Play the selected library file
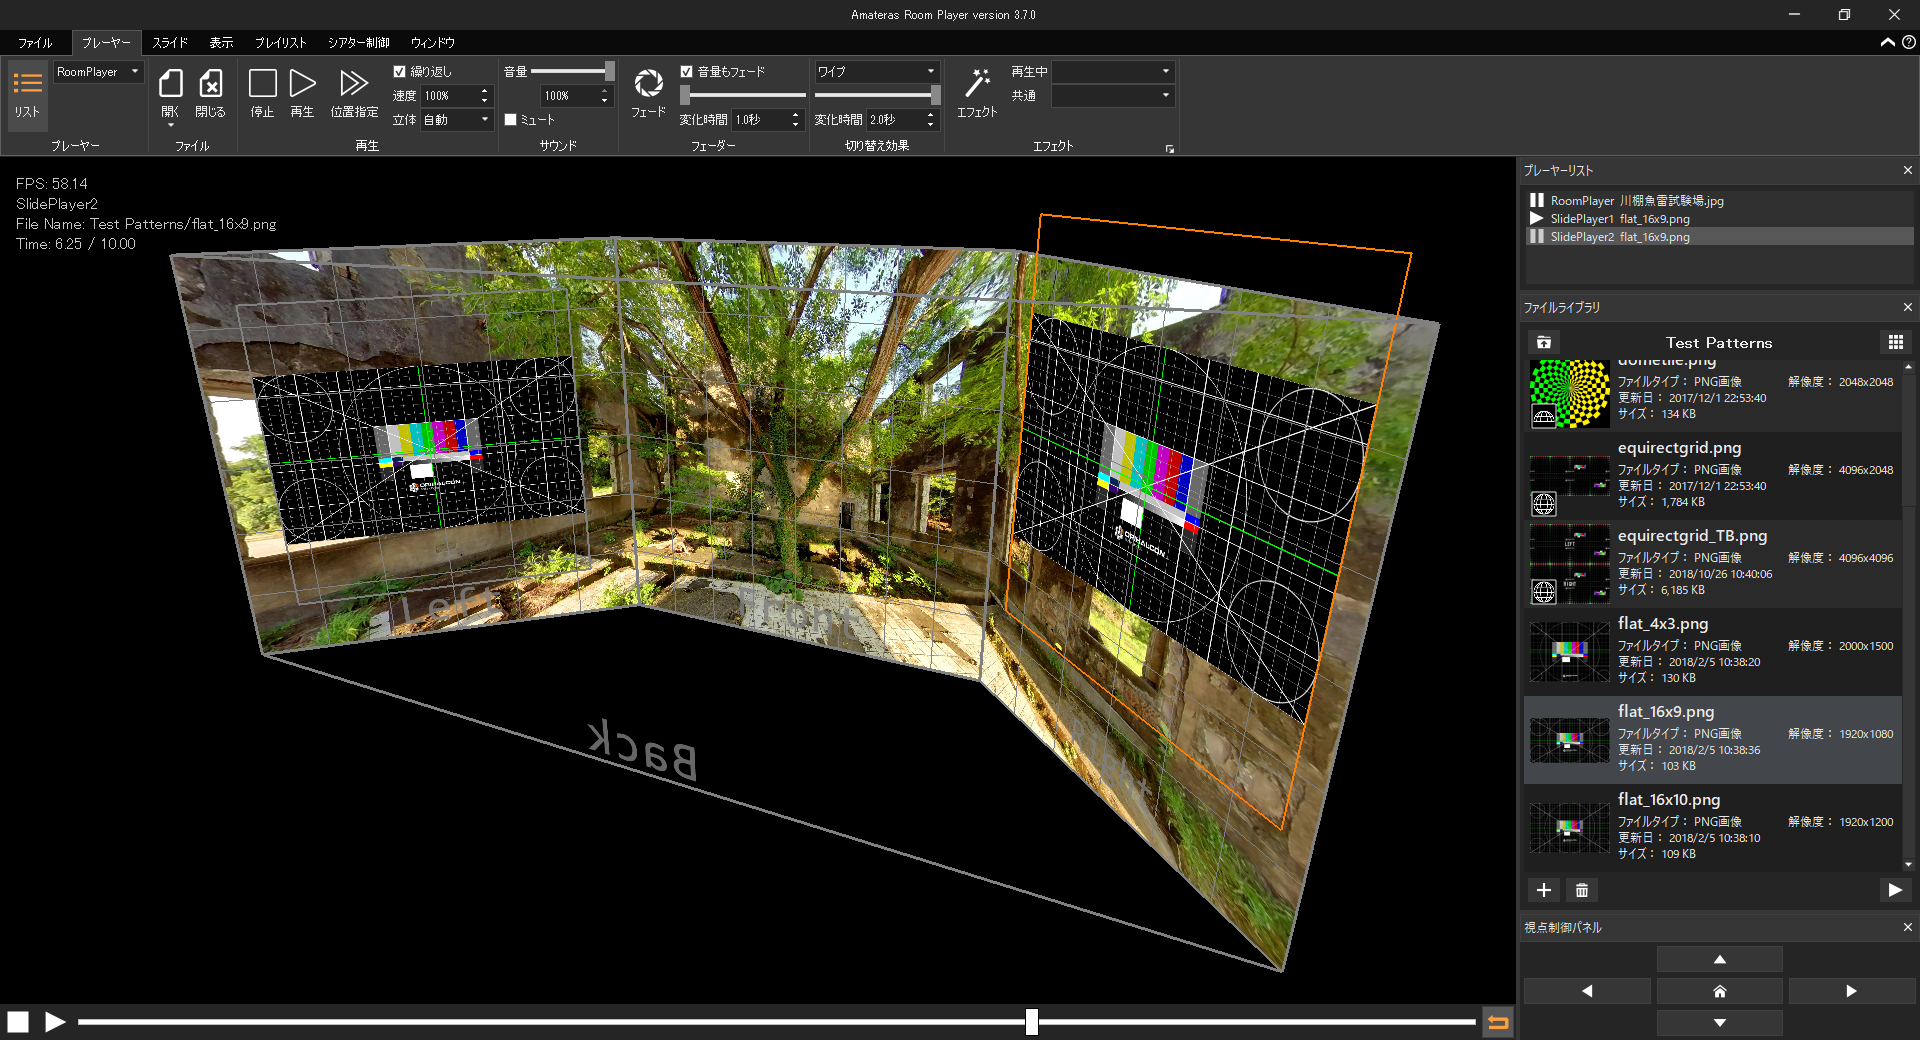Viewport: 1920px width, 1040px height. point(1895,890)
